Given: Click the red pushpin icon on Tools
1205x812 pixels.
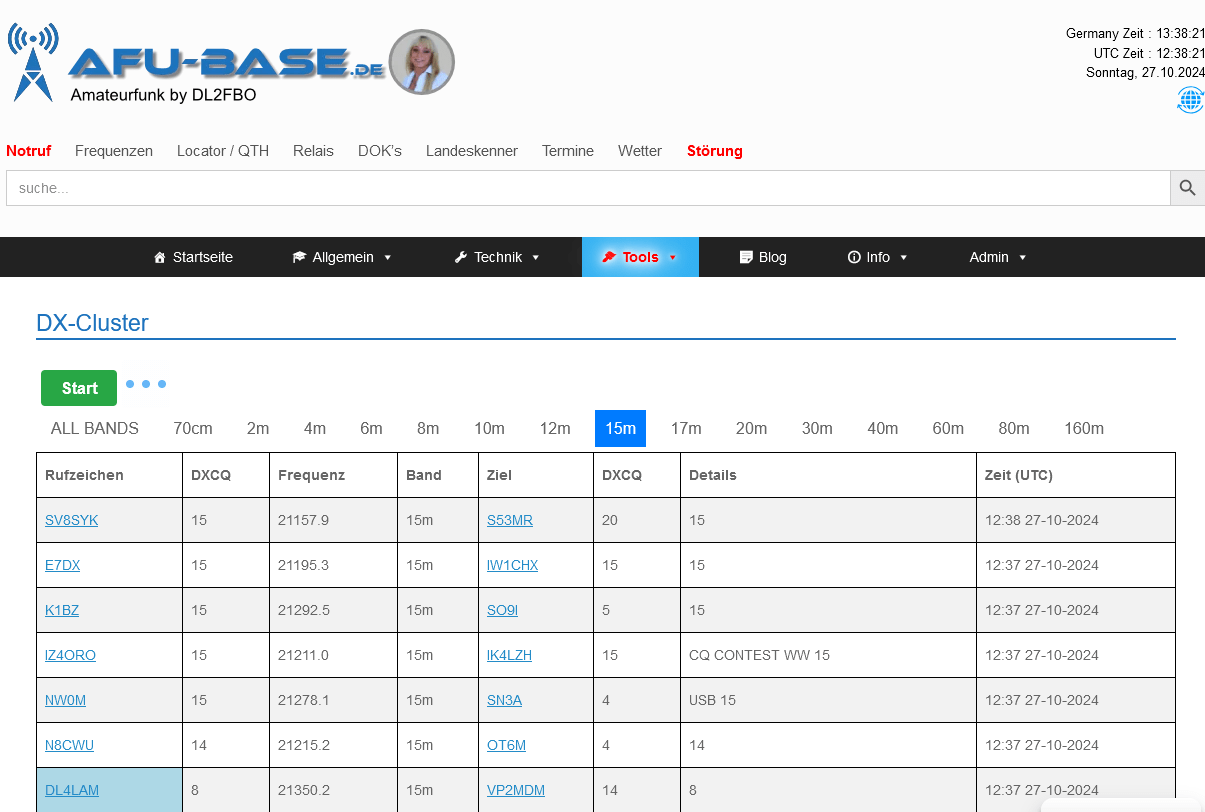Looking at the screenshot, I should tap(610, 257).
